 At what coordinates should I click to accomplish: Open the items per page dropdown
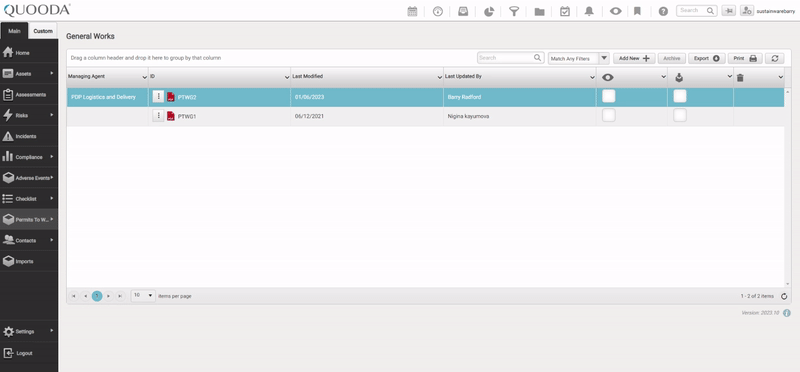pos(143,295)
